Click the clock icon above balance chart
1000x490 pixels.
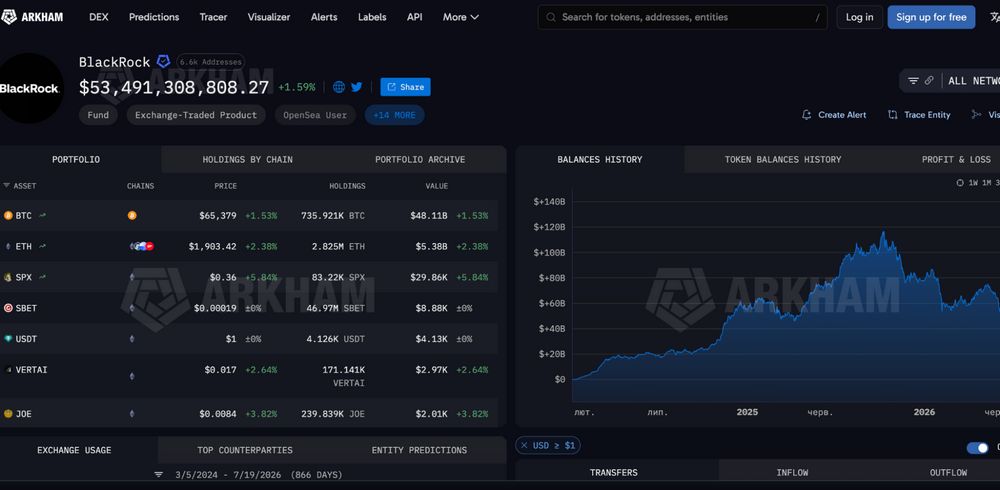(x=960, y=182)
